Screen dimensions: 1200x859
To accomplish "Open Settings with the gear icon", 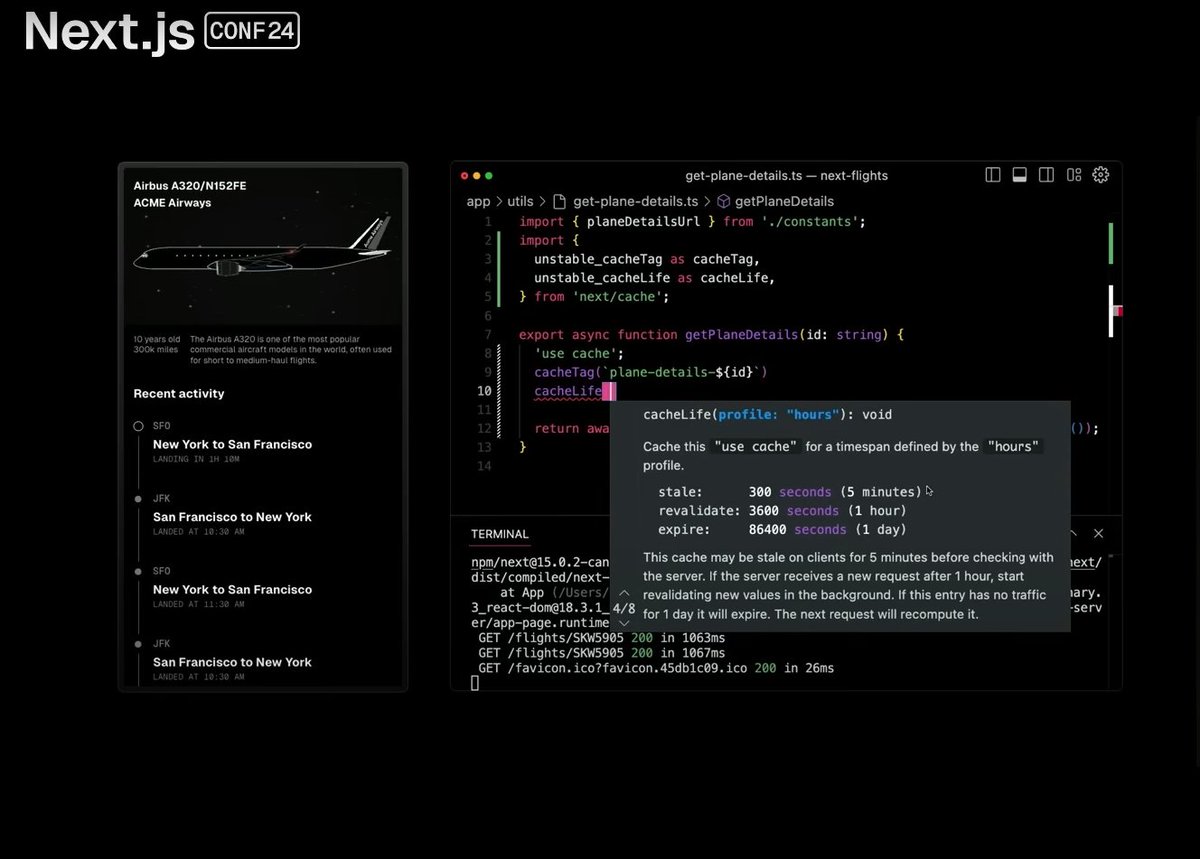I will point(1100,174).
